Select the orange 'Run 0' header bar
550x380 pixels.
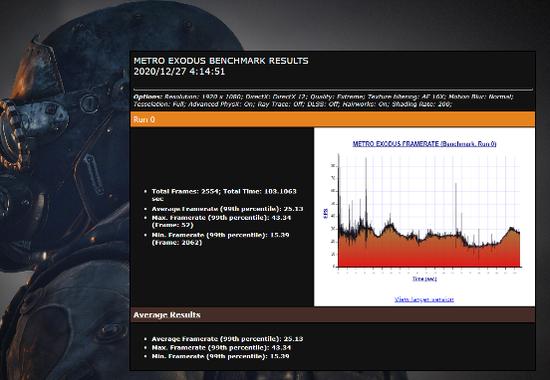click(x=332, y=119)
